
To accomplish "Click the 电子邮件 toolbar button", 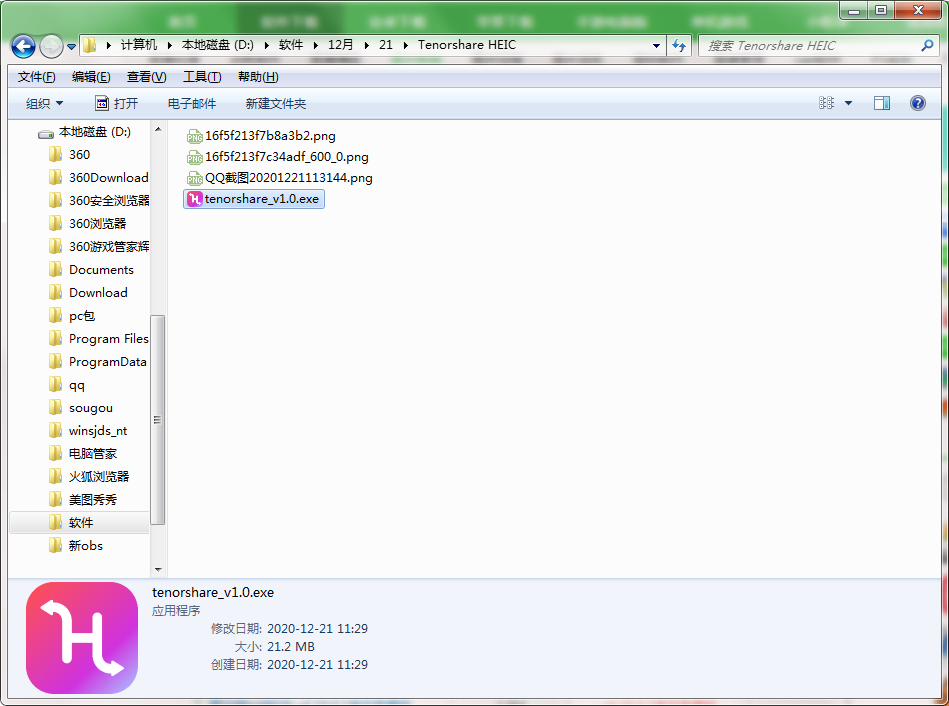I will [192, 104].
